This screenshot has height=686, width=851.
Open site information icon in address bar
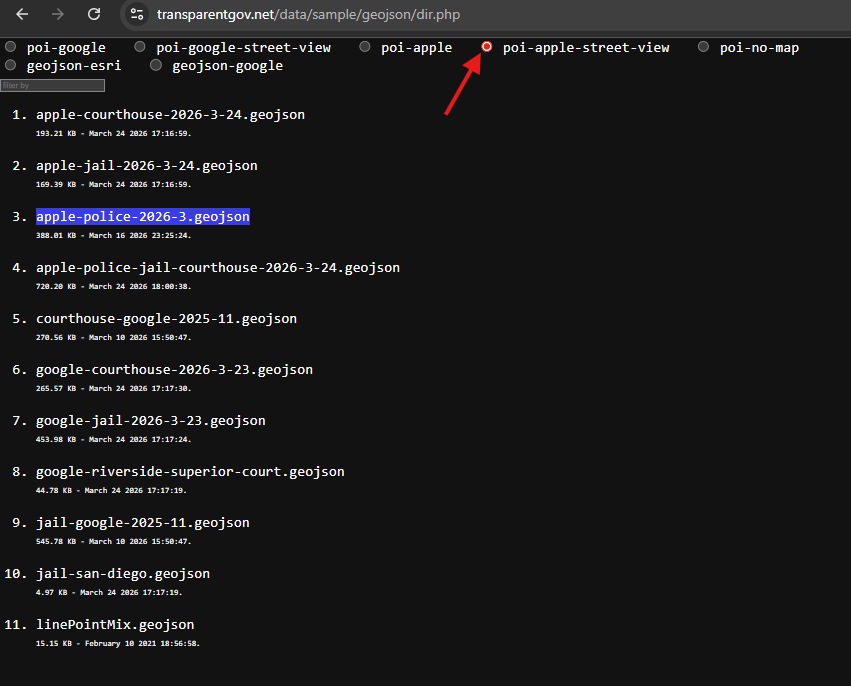click(x=139, y=15)
